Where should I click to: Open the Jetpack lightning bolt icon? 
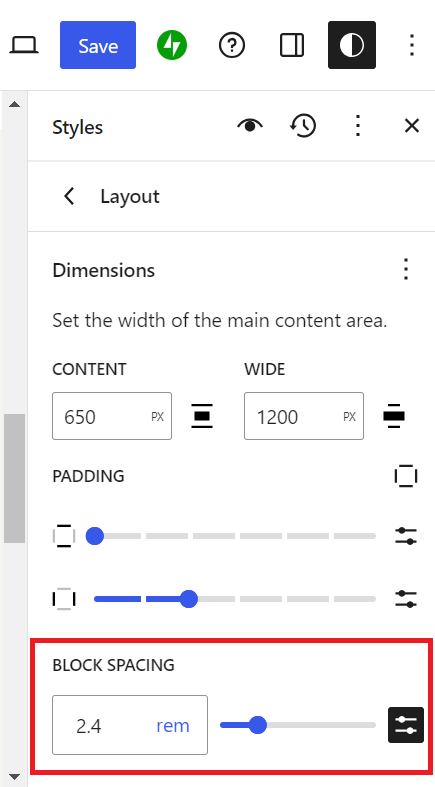172,45
